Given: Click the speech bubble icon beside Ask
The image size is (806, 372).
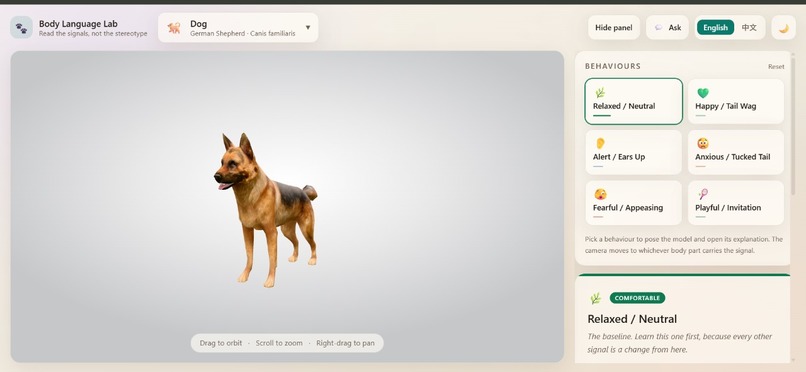Looking at the screenshot, I should [x=659, y=28].
